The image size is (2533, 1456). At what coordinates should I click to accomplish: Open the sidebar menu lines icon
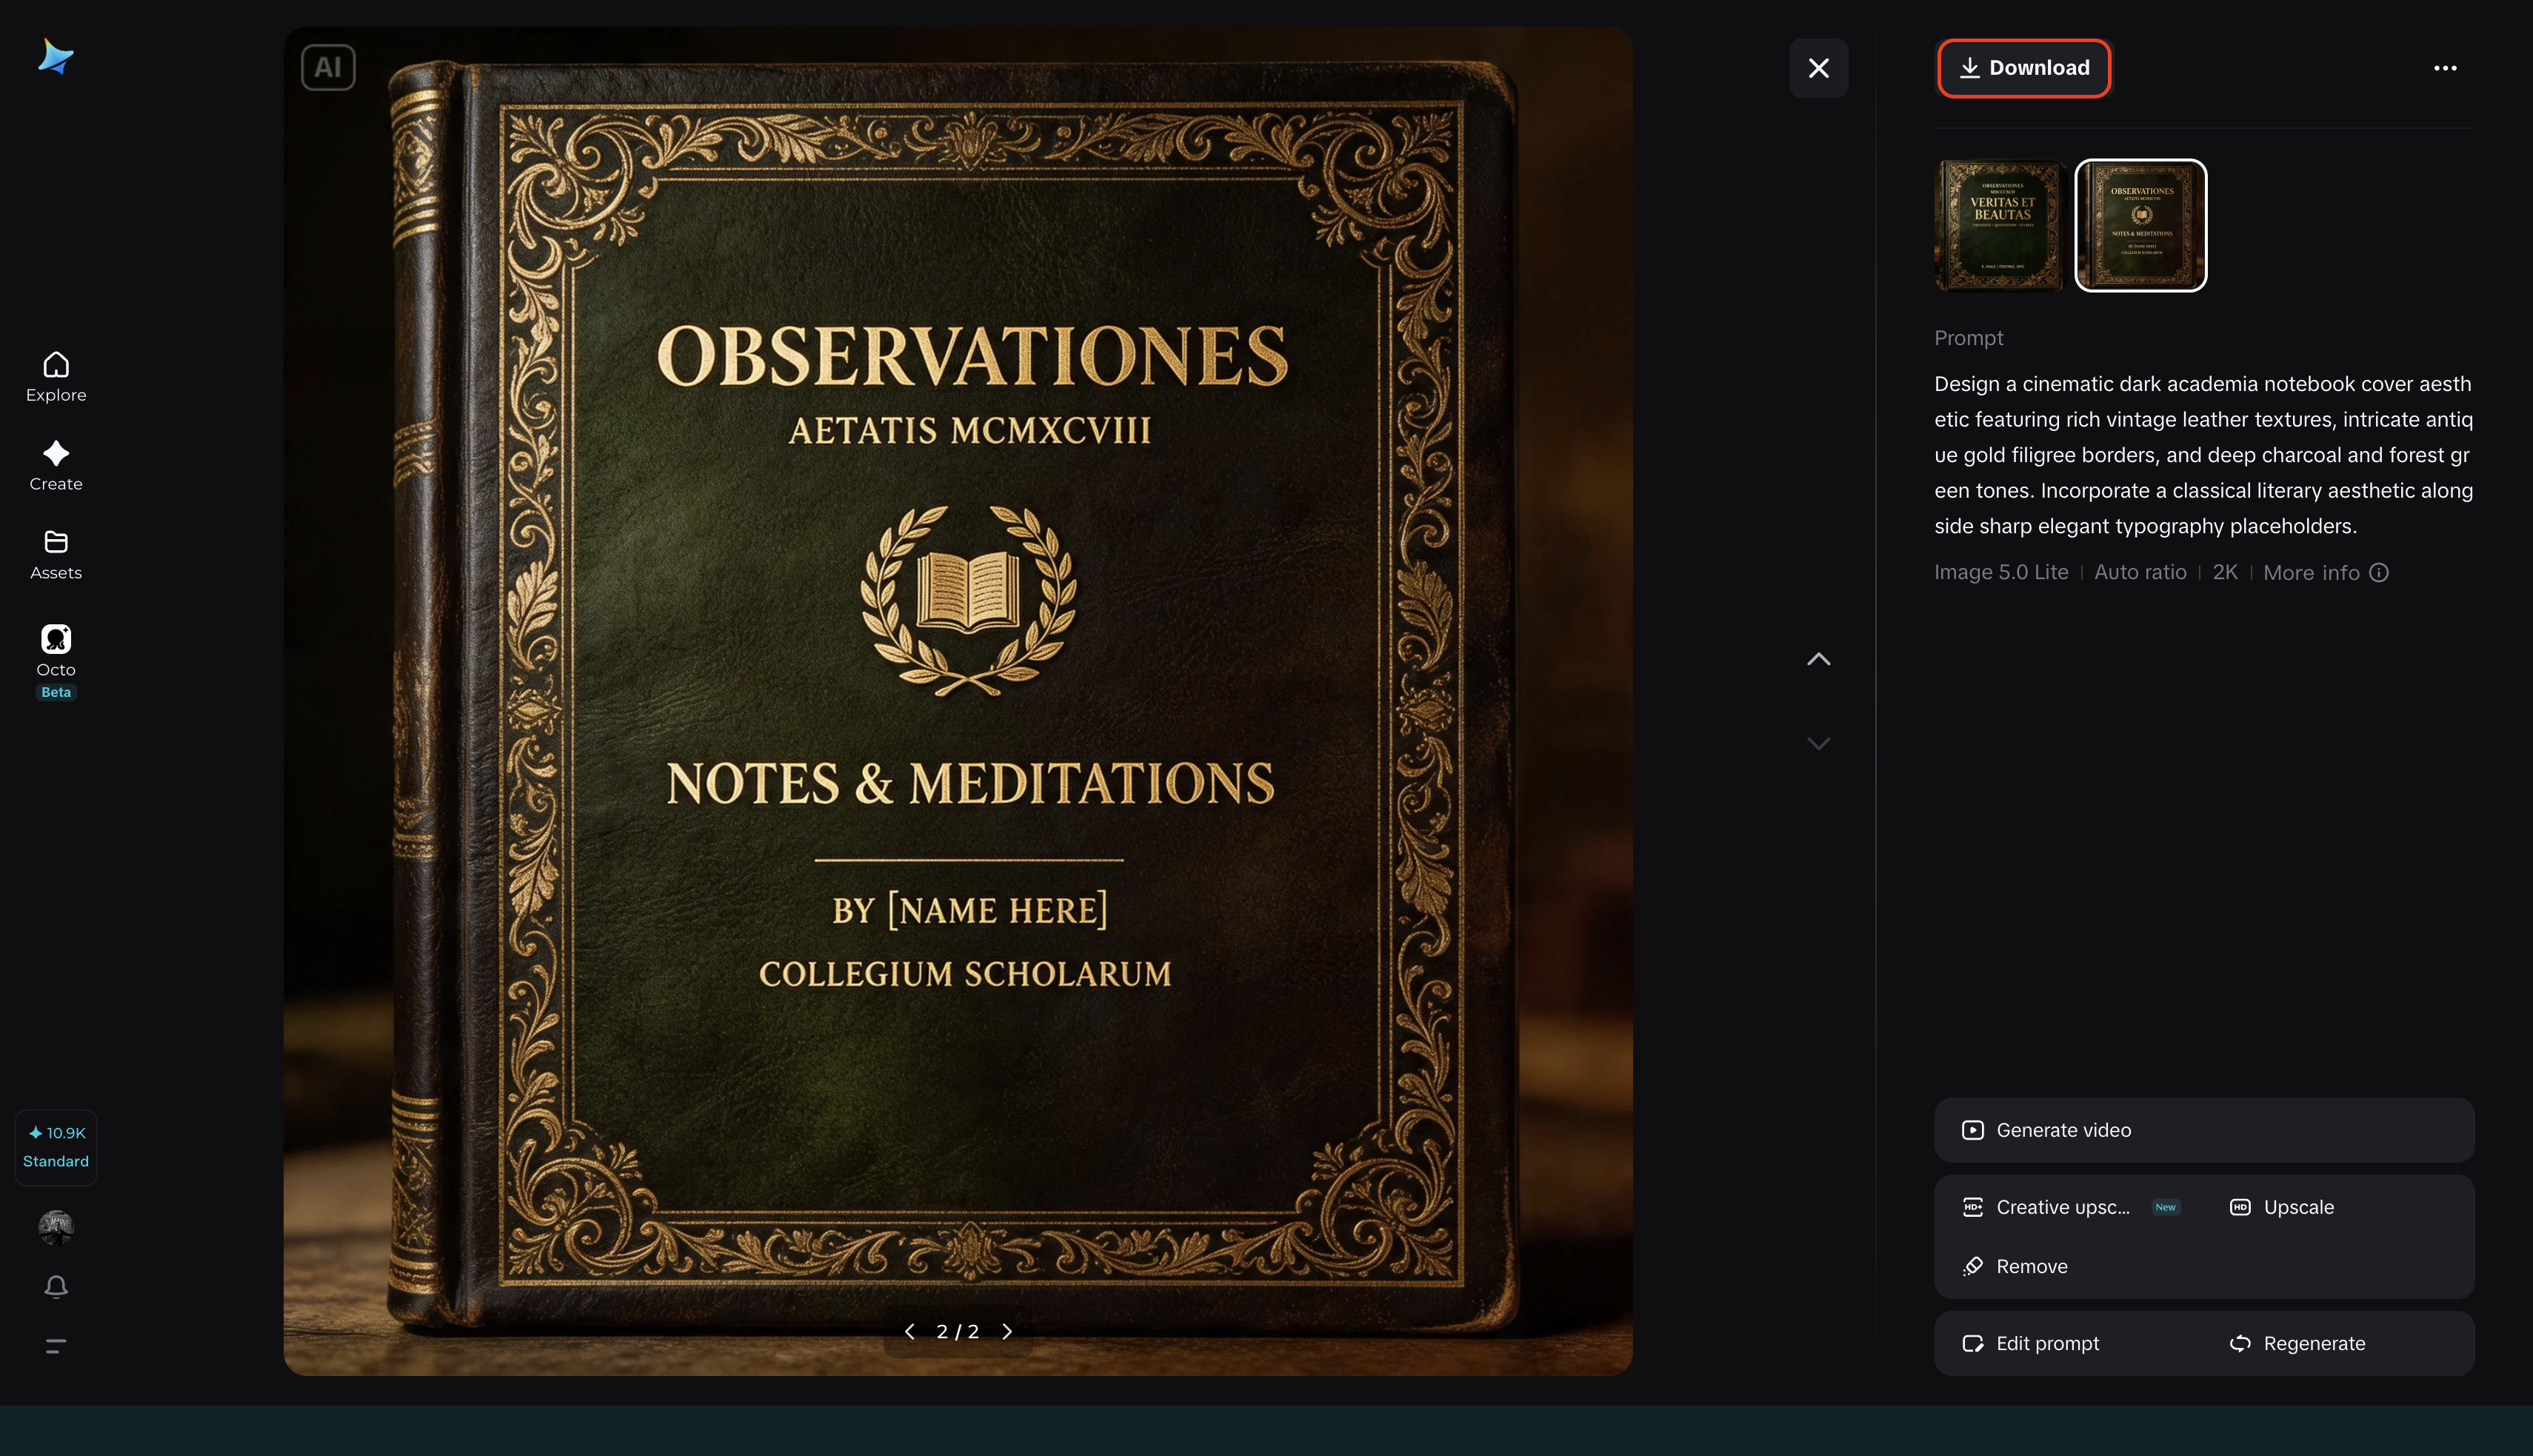(56, 1346)
